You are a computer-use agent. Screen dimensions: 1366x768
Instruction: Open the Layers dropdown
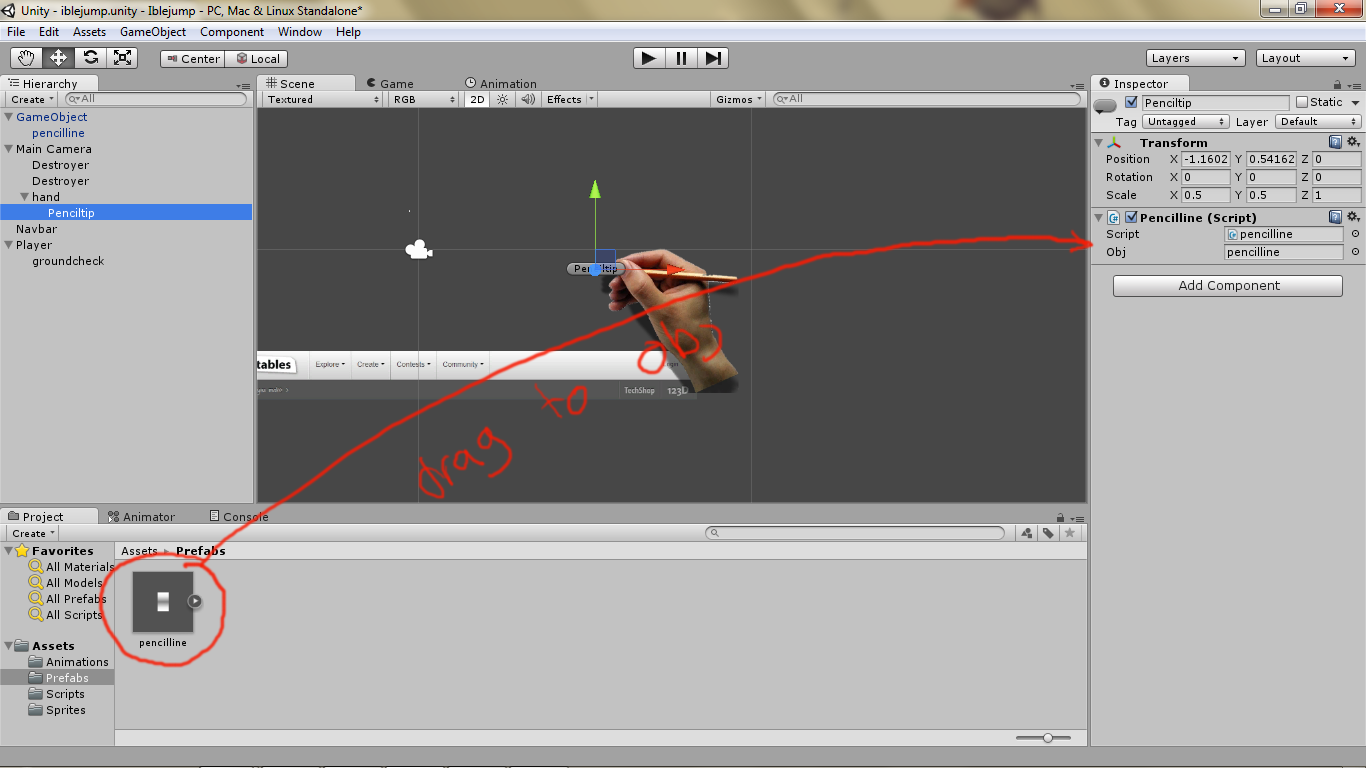pos(1195,58)
